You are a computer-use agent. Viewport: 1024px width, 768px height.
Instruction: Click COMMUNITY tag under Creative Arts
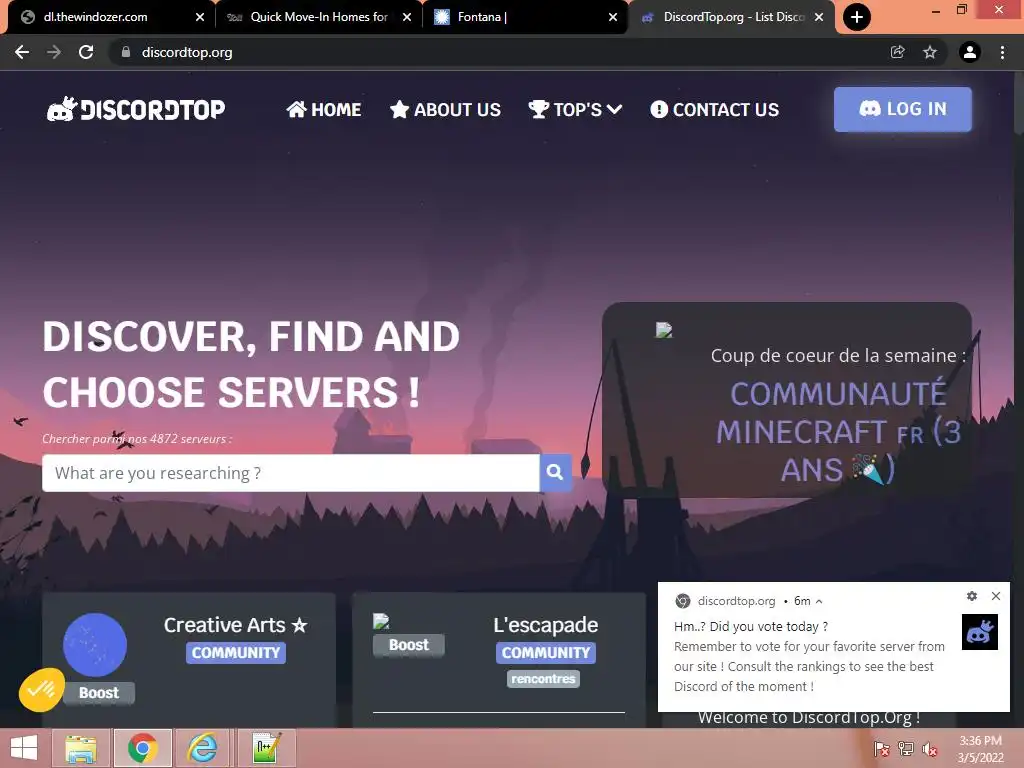236,652
